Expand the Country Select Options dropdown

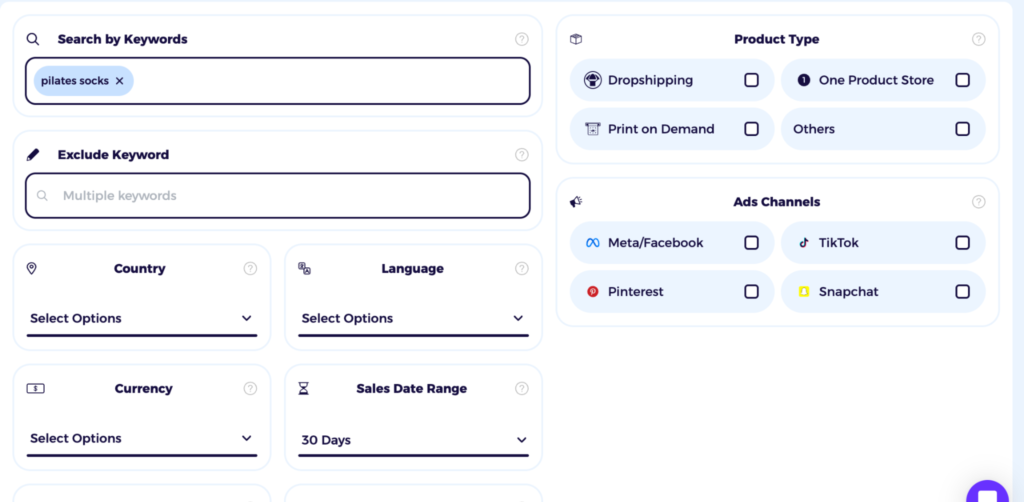click(142, 319)
